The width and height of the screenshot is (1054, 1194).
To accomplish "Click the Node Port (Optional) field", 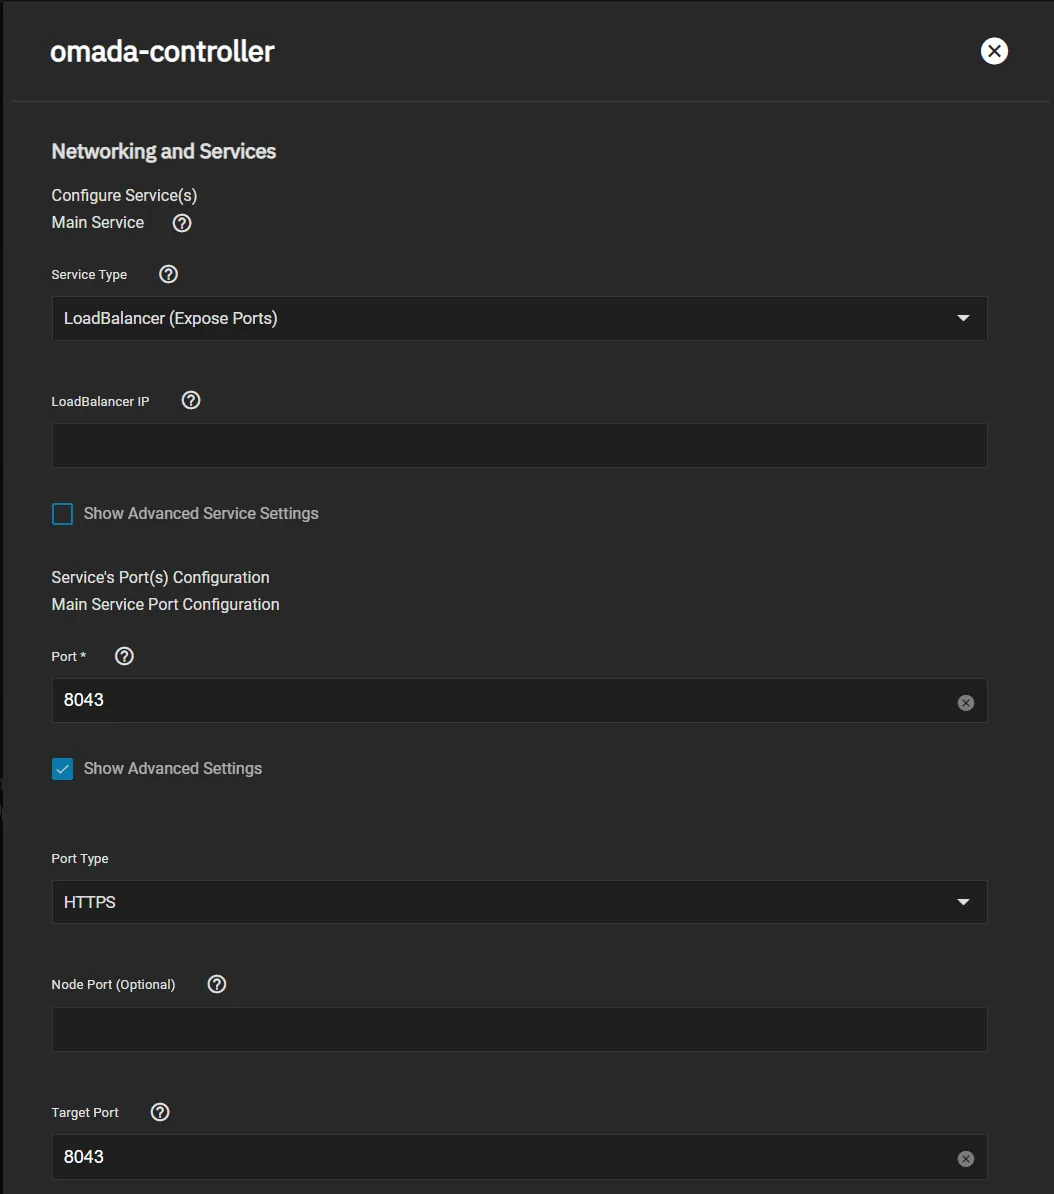I will pos(518,1030).
